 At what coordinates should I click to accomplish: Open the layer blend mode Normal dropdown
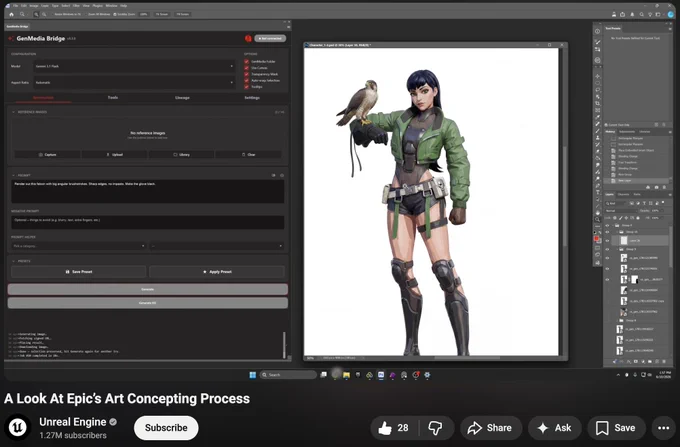click(621, 211)
